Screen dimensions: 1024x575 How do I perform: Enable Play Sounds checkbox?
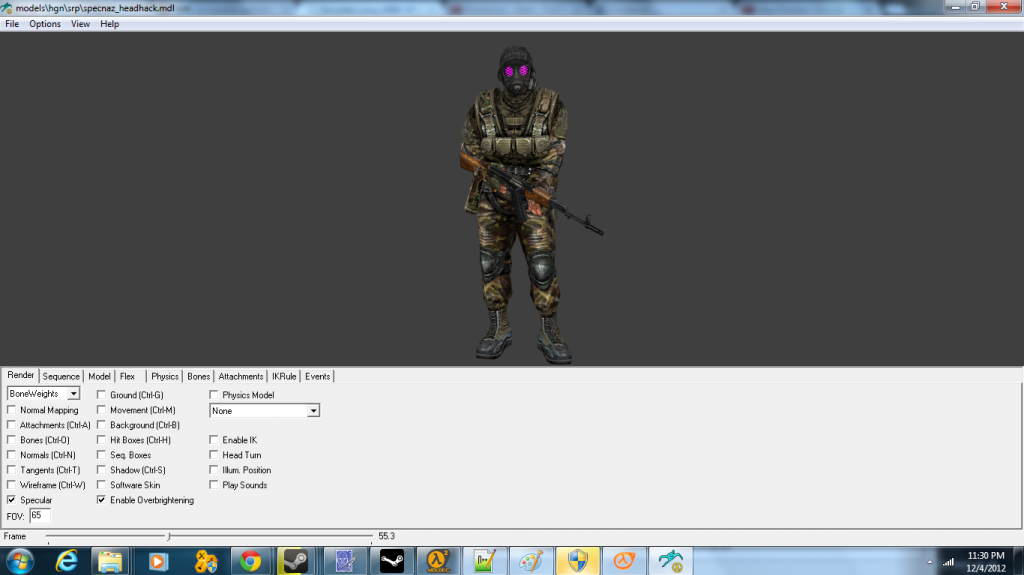click(214, 485)
